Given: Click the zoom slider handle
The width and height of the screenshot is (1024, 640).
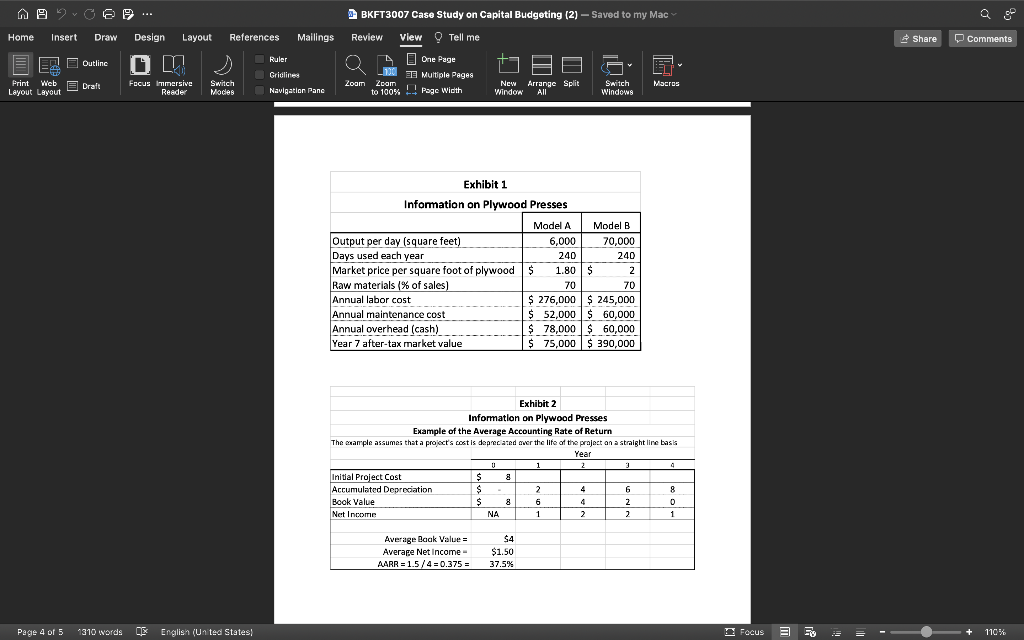Looking at the screenshot, I should tap(926, 632).
